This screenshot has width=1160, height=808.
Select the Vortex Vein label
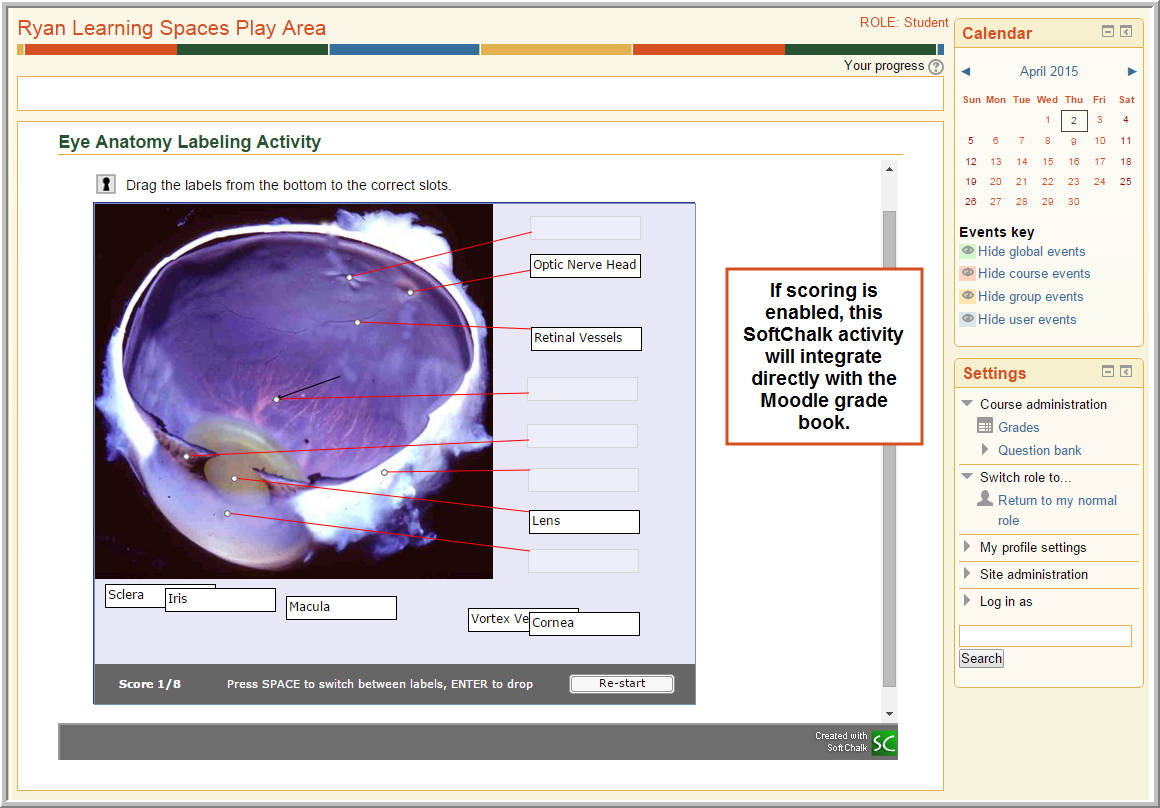point(499,620)
